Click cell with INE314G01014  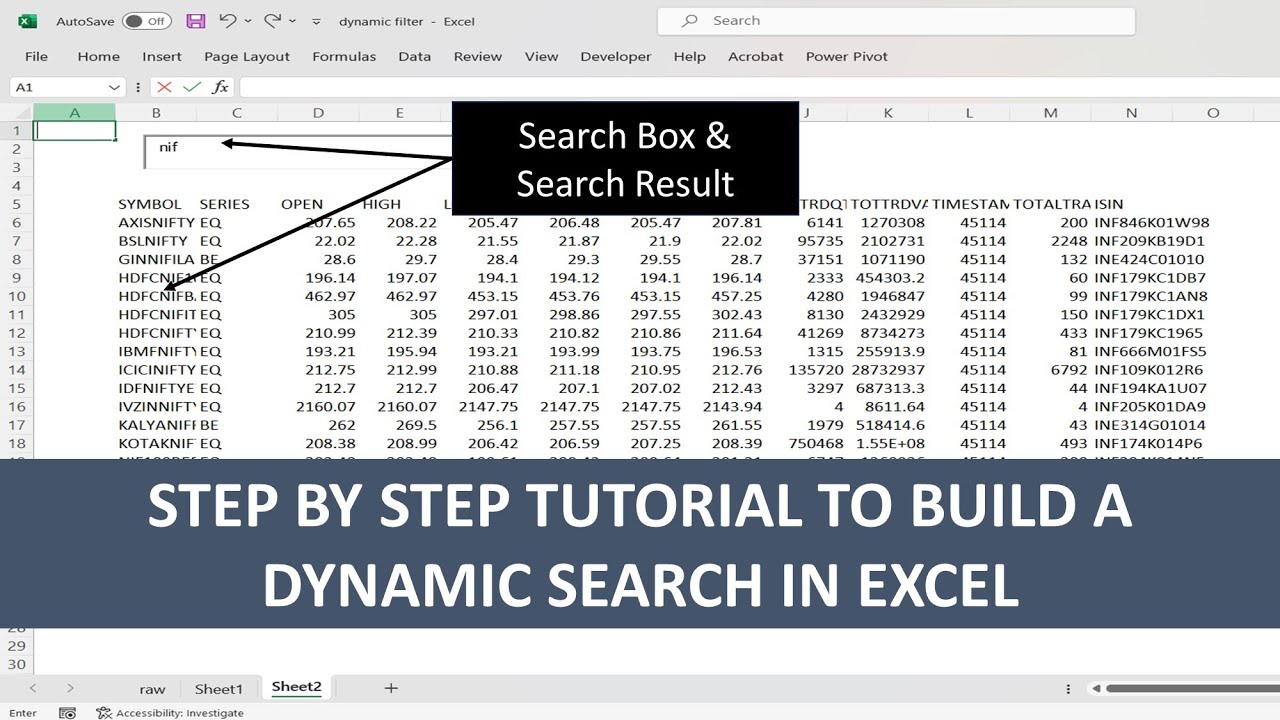1150,425
